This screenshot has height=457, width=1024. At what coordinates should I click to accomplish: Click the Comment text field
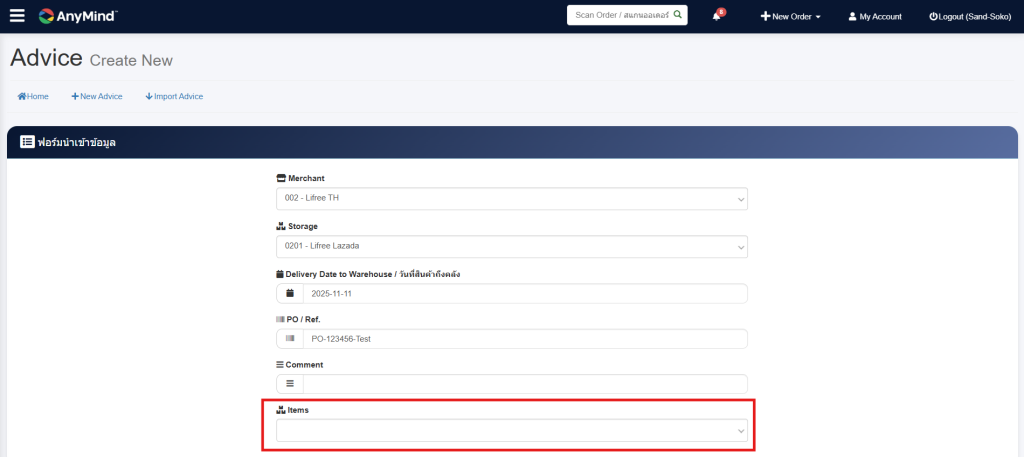tap(524, 384)
